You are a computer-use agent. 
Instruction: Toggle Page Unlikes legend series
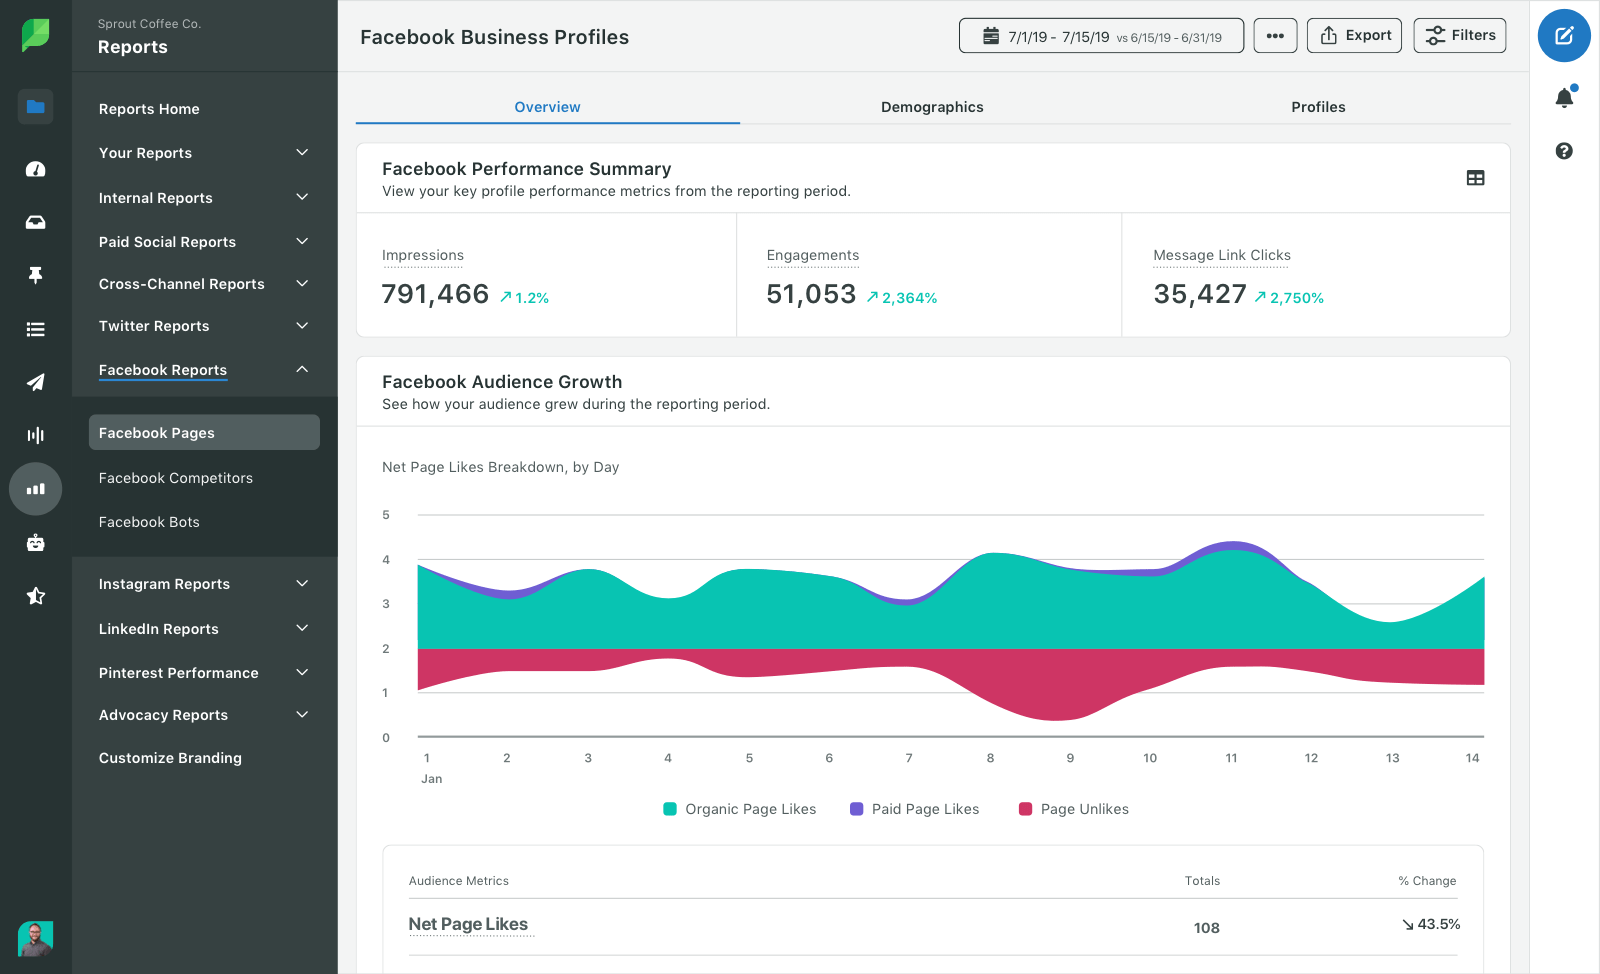(x=1074, y=809)
